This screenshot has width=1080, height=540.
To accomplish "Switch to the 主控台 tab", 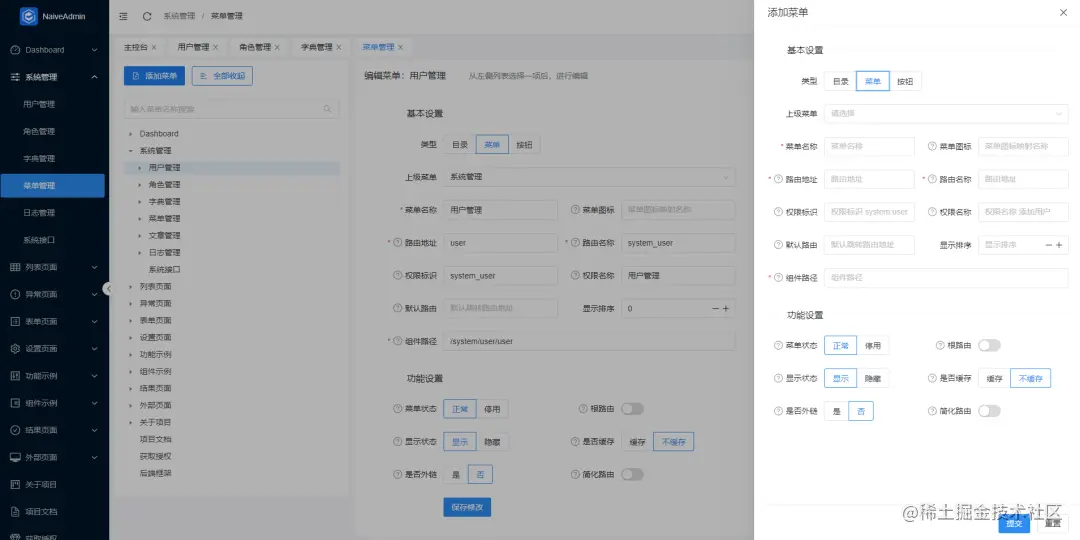I will pos(136,48).
